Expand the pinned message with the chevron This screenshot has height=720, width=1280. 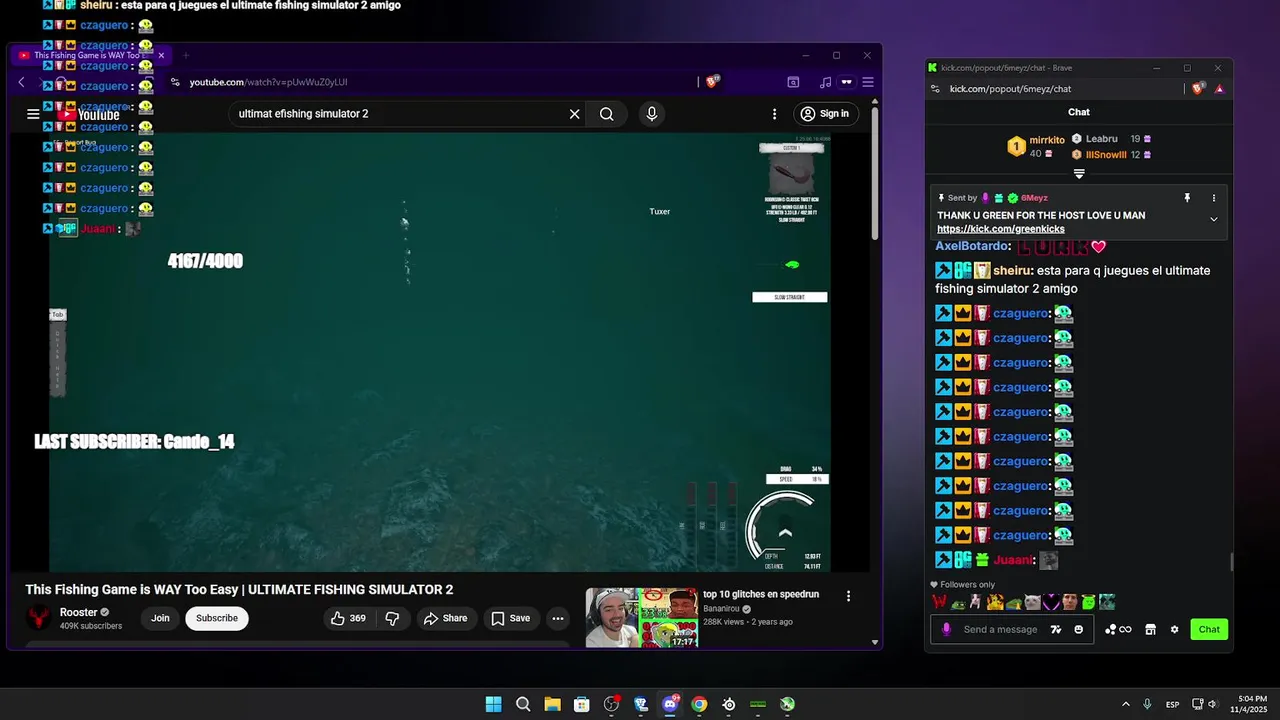pyautogui.click(x=1214, y=219)
